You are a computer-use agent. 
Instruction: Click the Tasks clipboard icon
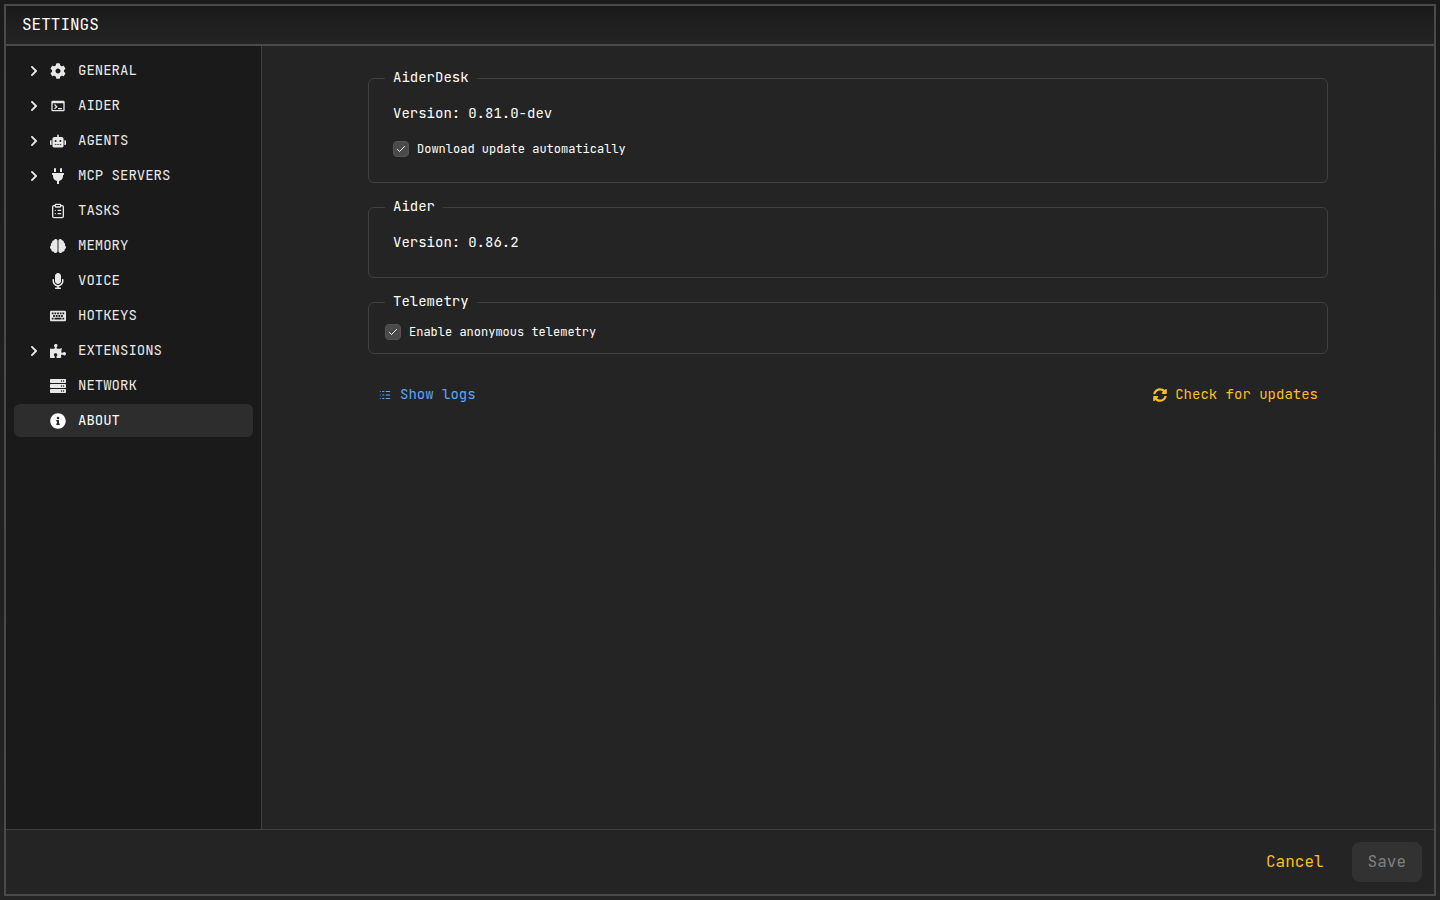(58, 211)
